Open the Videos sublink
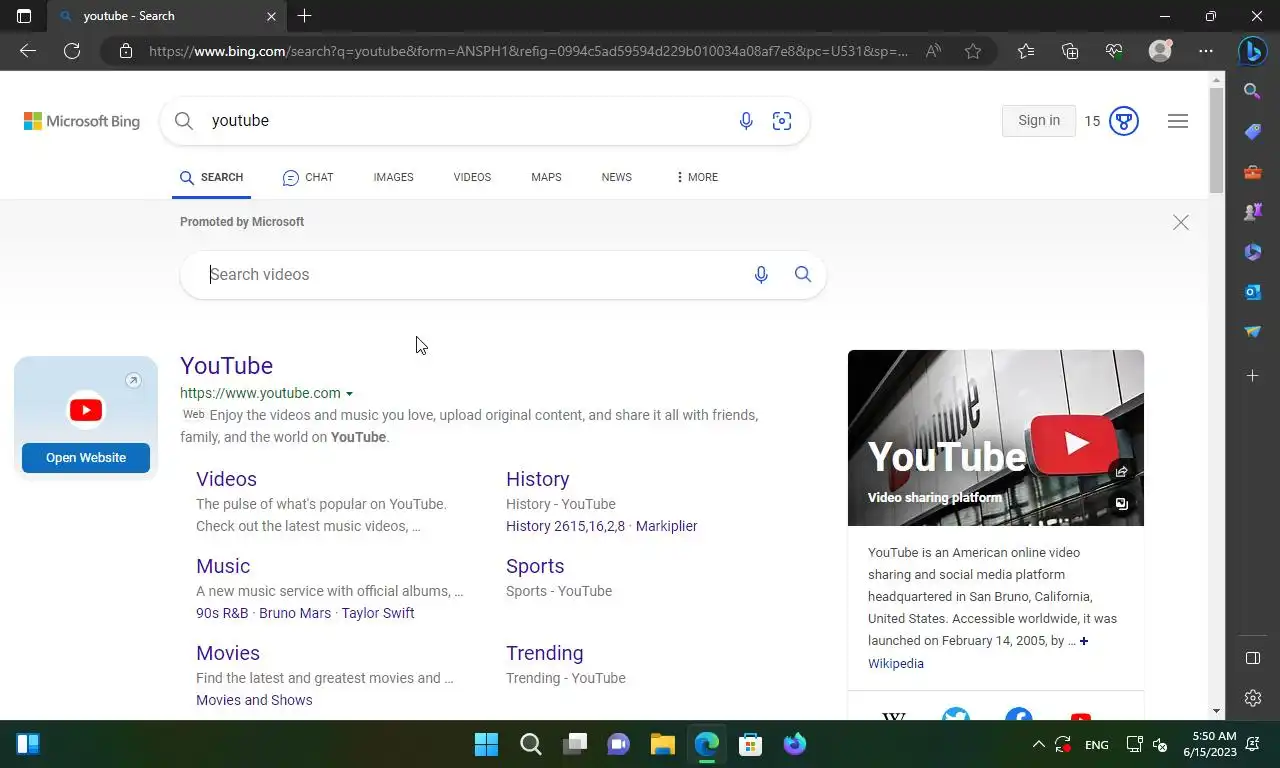Viewport: 1280px width, 768px height. (x=226, y=479)
